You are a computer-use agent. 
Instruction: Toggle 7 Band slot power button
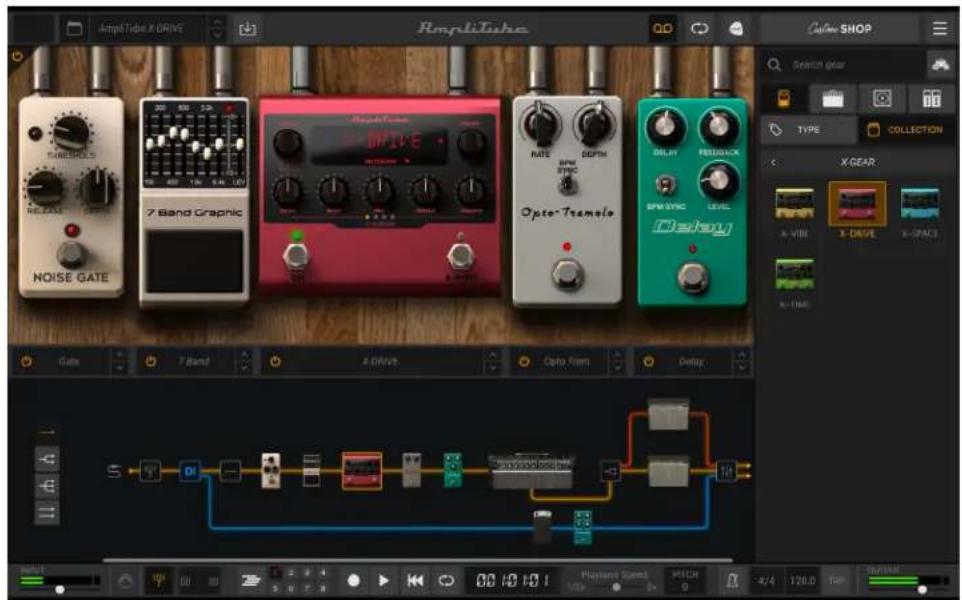click(x=151, y=361)
